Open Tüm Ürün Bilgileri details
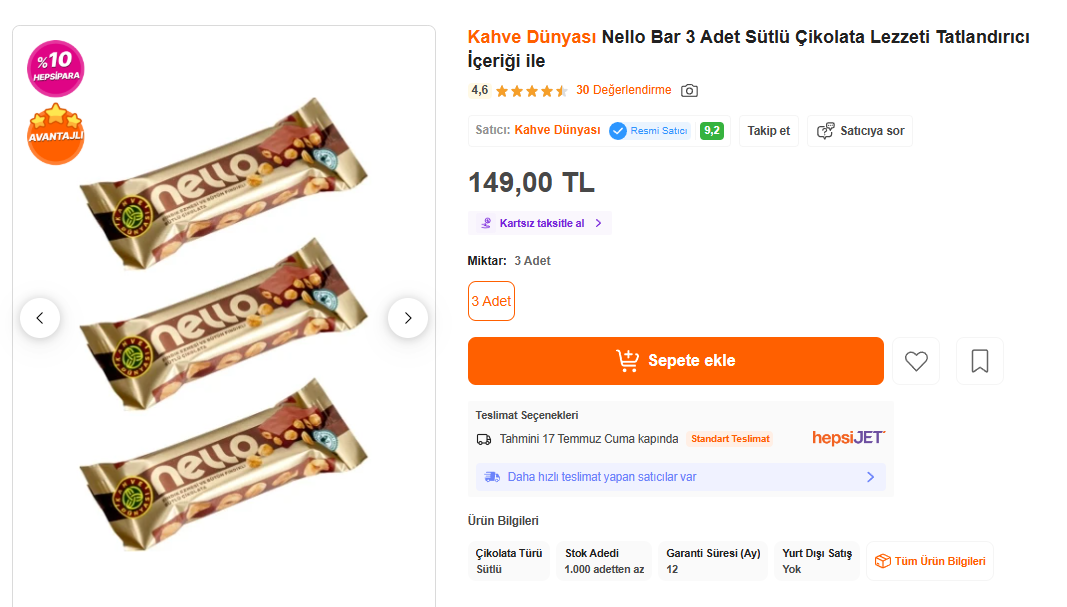This screenshot has height=607, width=1067. (x=930, y=561)
